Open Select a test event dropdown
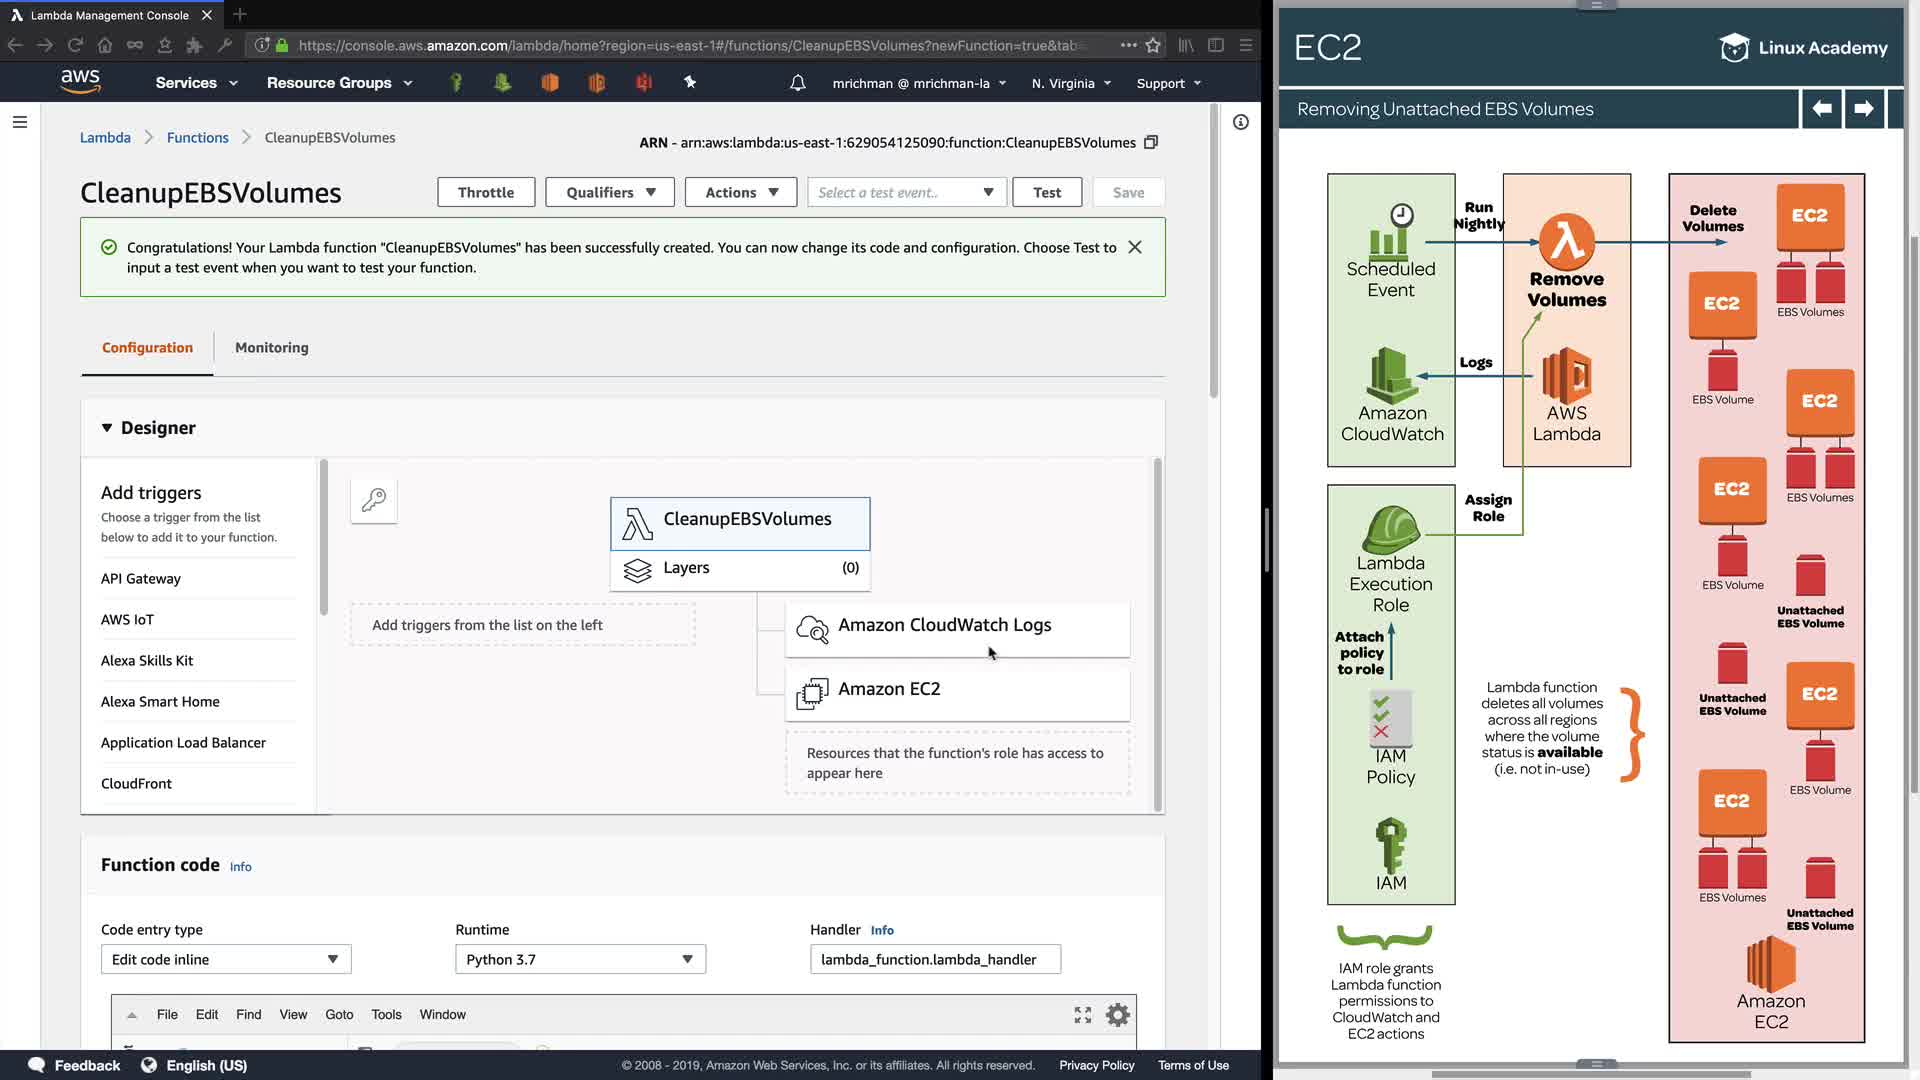 pos(906,192)
